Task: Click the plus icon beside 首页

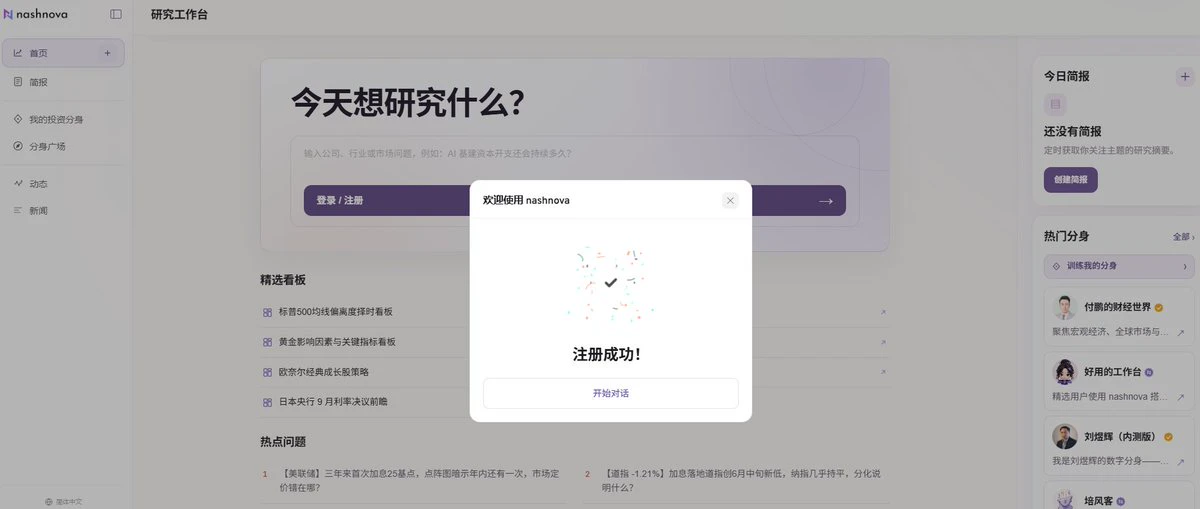Action: point(107,53)
